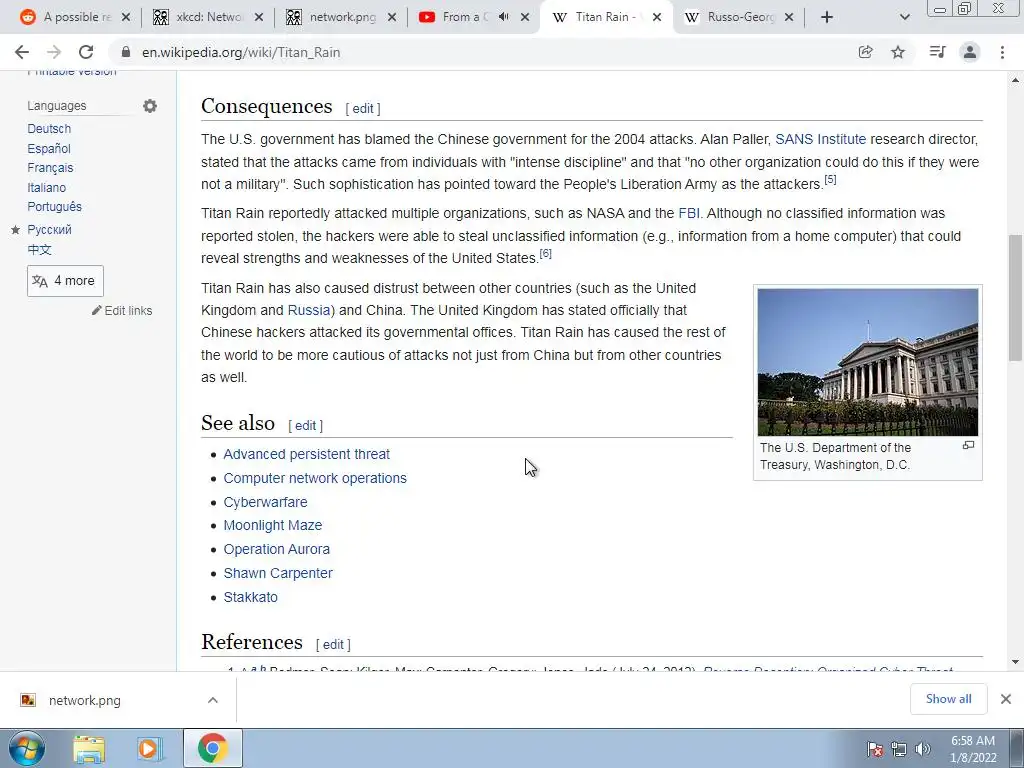
Task: Open the Deutsch language version
Action: 49,129
